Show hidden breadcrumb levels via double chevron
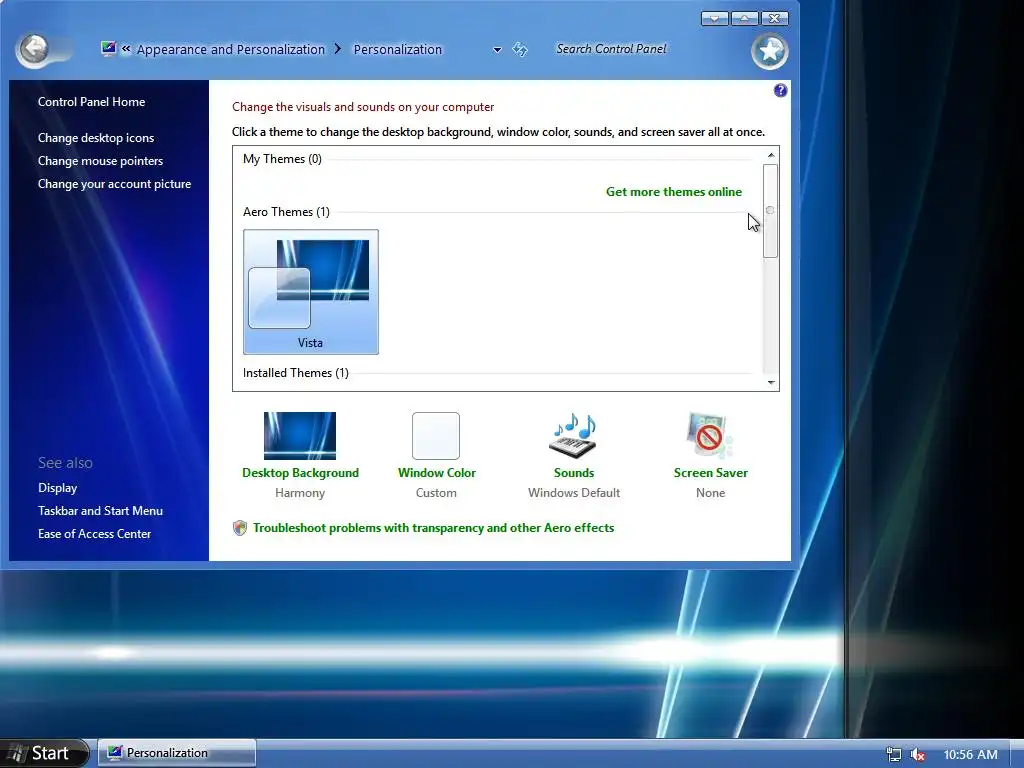Viewport: 1024px width, 768px height. click(126, 49)
